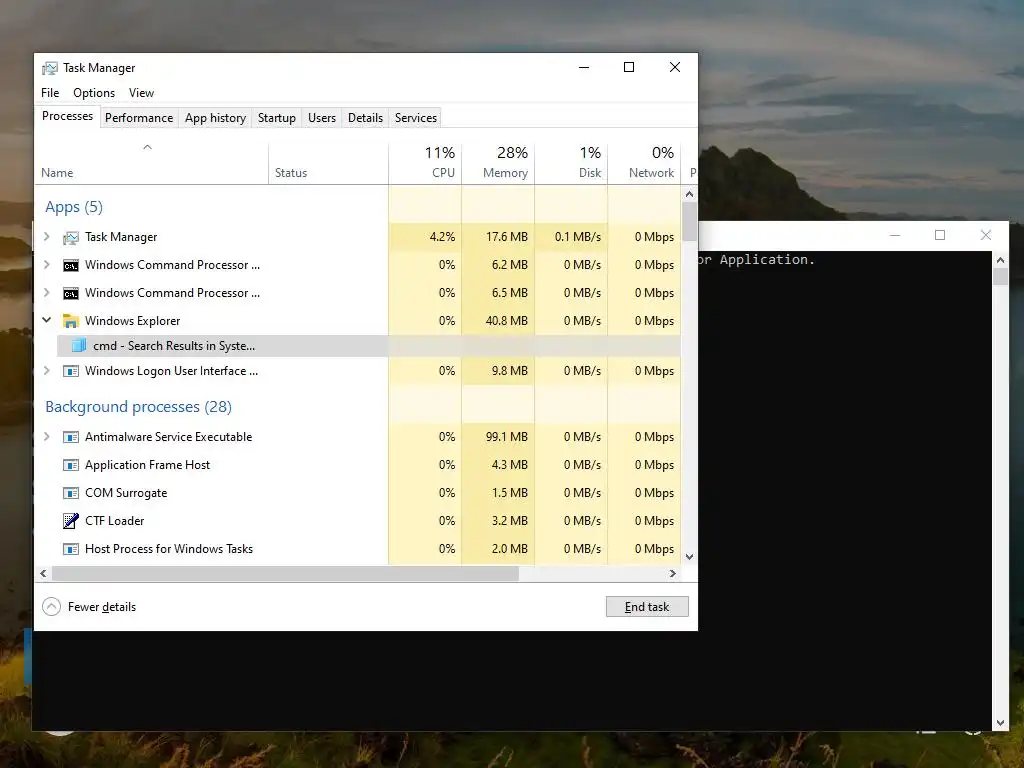Screen dimensions: 1024x768
Task: Open the View menu
Action: (x=141, y=93)
